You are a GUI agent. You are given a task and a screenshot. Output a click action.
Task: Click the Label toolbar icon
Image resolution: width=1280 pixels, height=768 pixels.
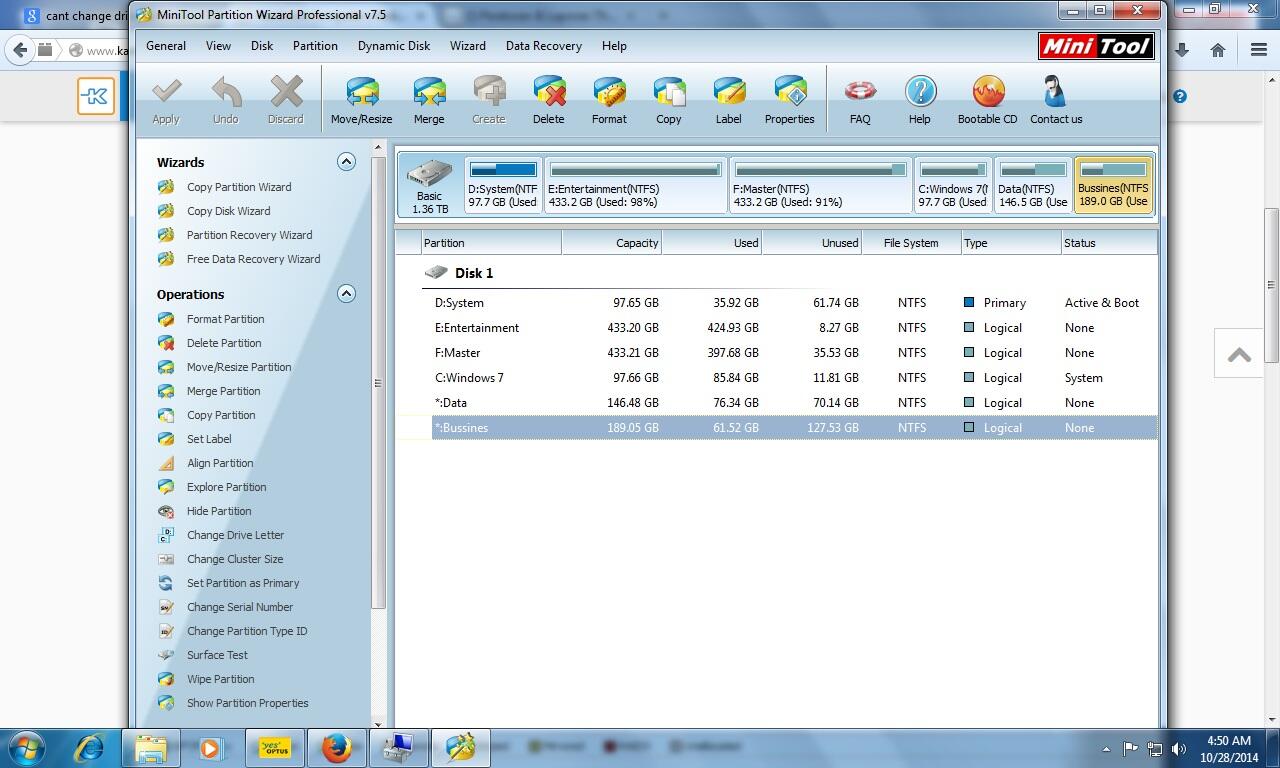tap(729, 100)
